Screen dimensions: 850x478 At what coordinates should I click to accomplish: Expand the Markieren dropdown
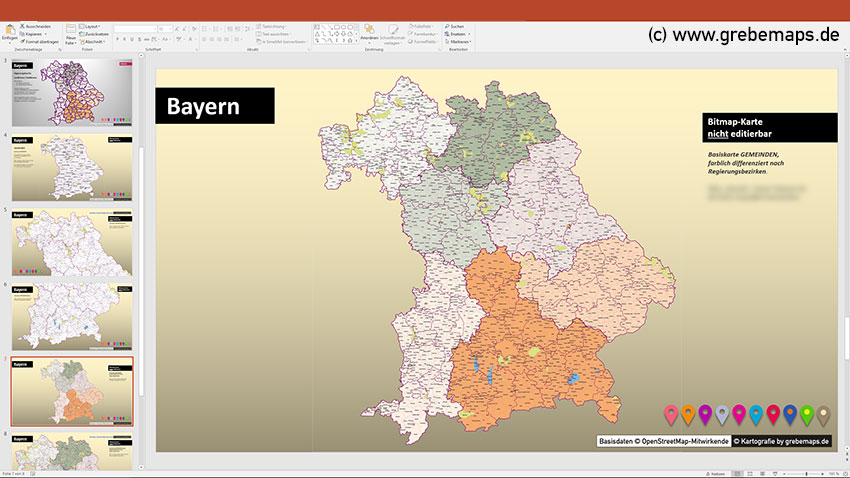458,41
